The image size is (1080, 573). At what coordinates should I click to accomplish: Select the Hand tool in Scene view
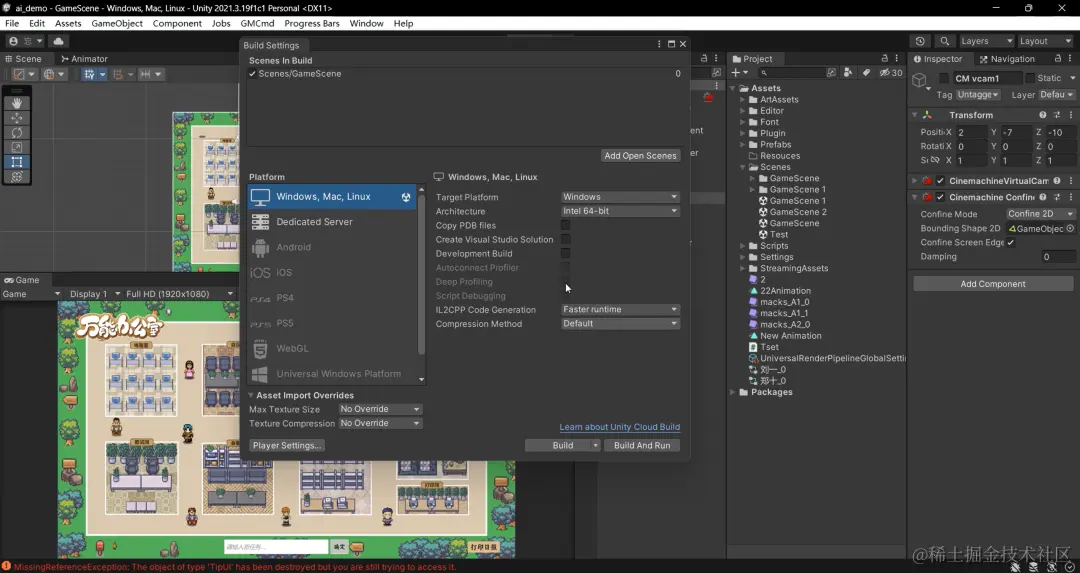pos(17,103)
